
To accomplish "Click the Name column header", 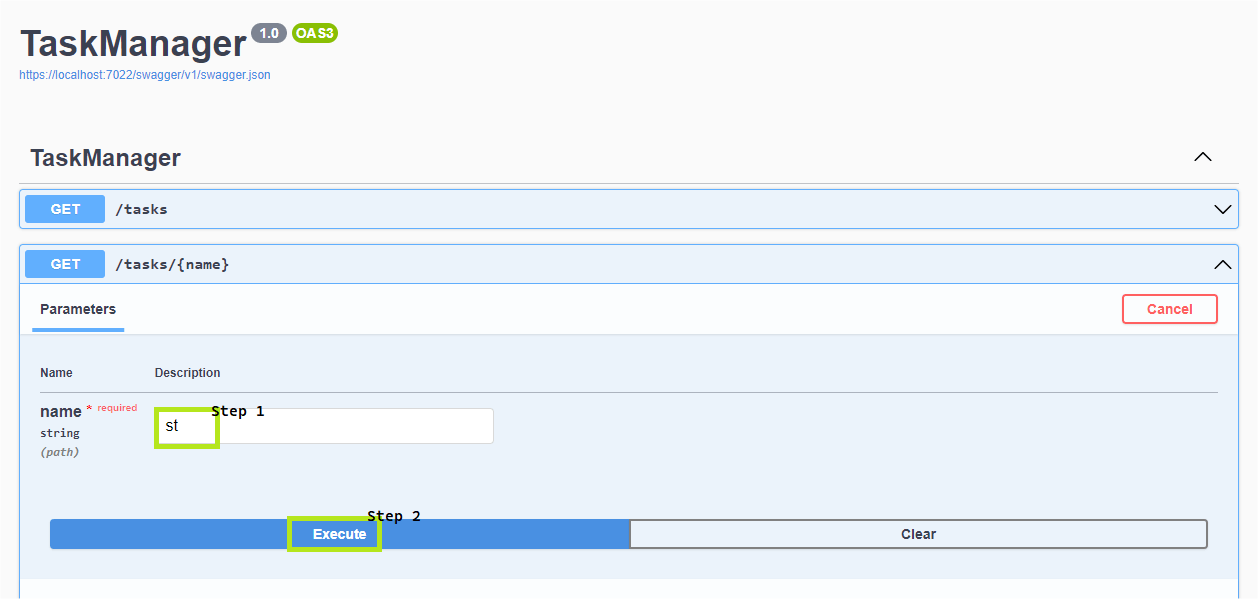I will 56,373.
